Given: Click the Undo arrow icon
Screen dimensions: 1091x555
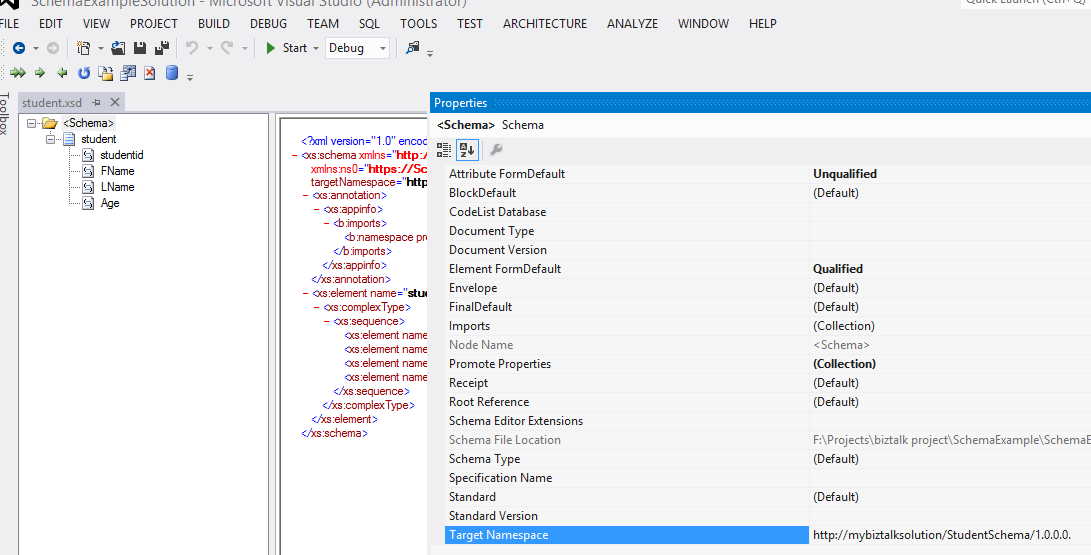Looking at the screenshot, I should [192, 48].
